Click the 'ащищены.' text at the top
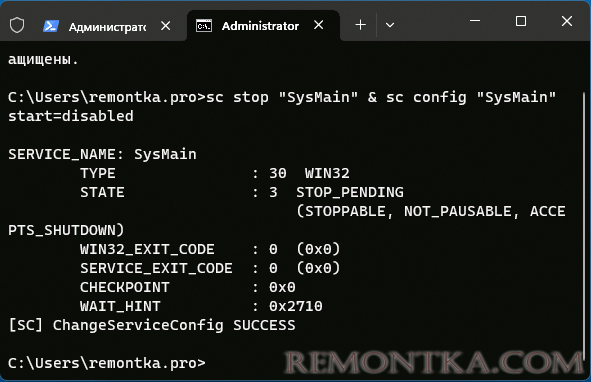 pyautogui.click(x=43, y=60)
